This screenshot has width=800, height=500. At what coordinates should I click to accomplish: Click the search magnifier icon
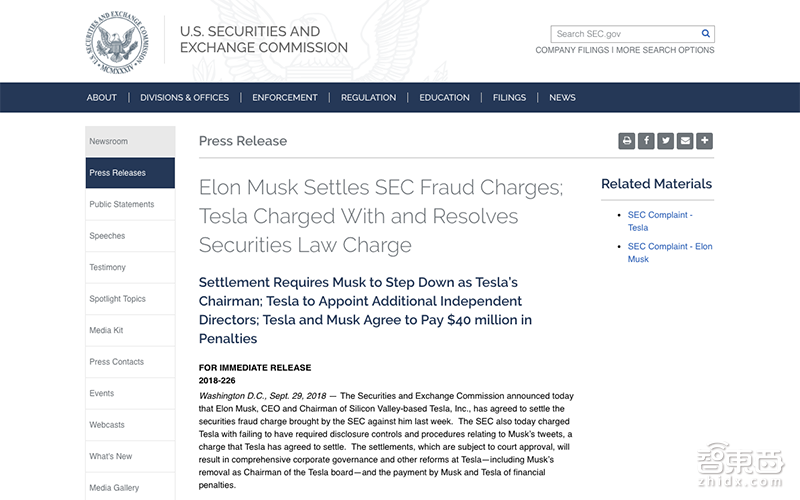[x=706, y=34]
